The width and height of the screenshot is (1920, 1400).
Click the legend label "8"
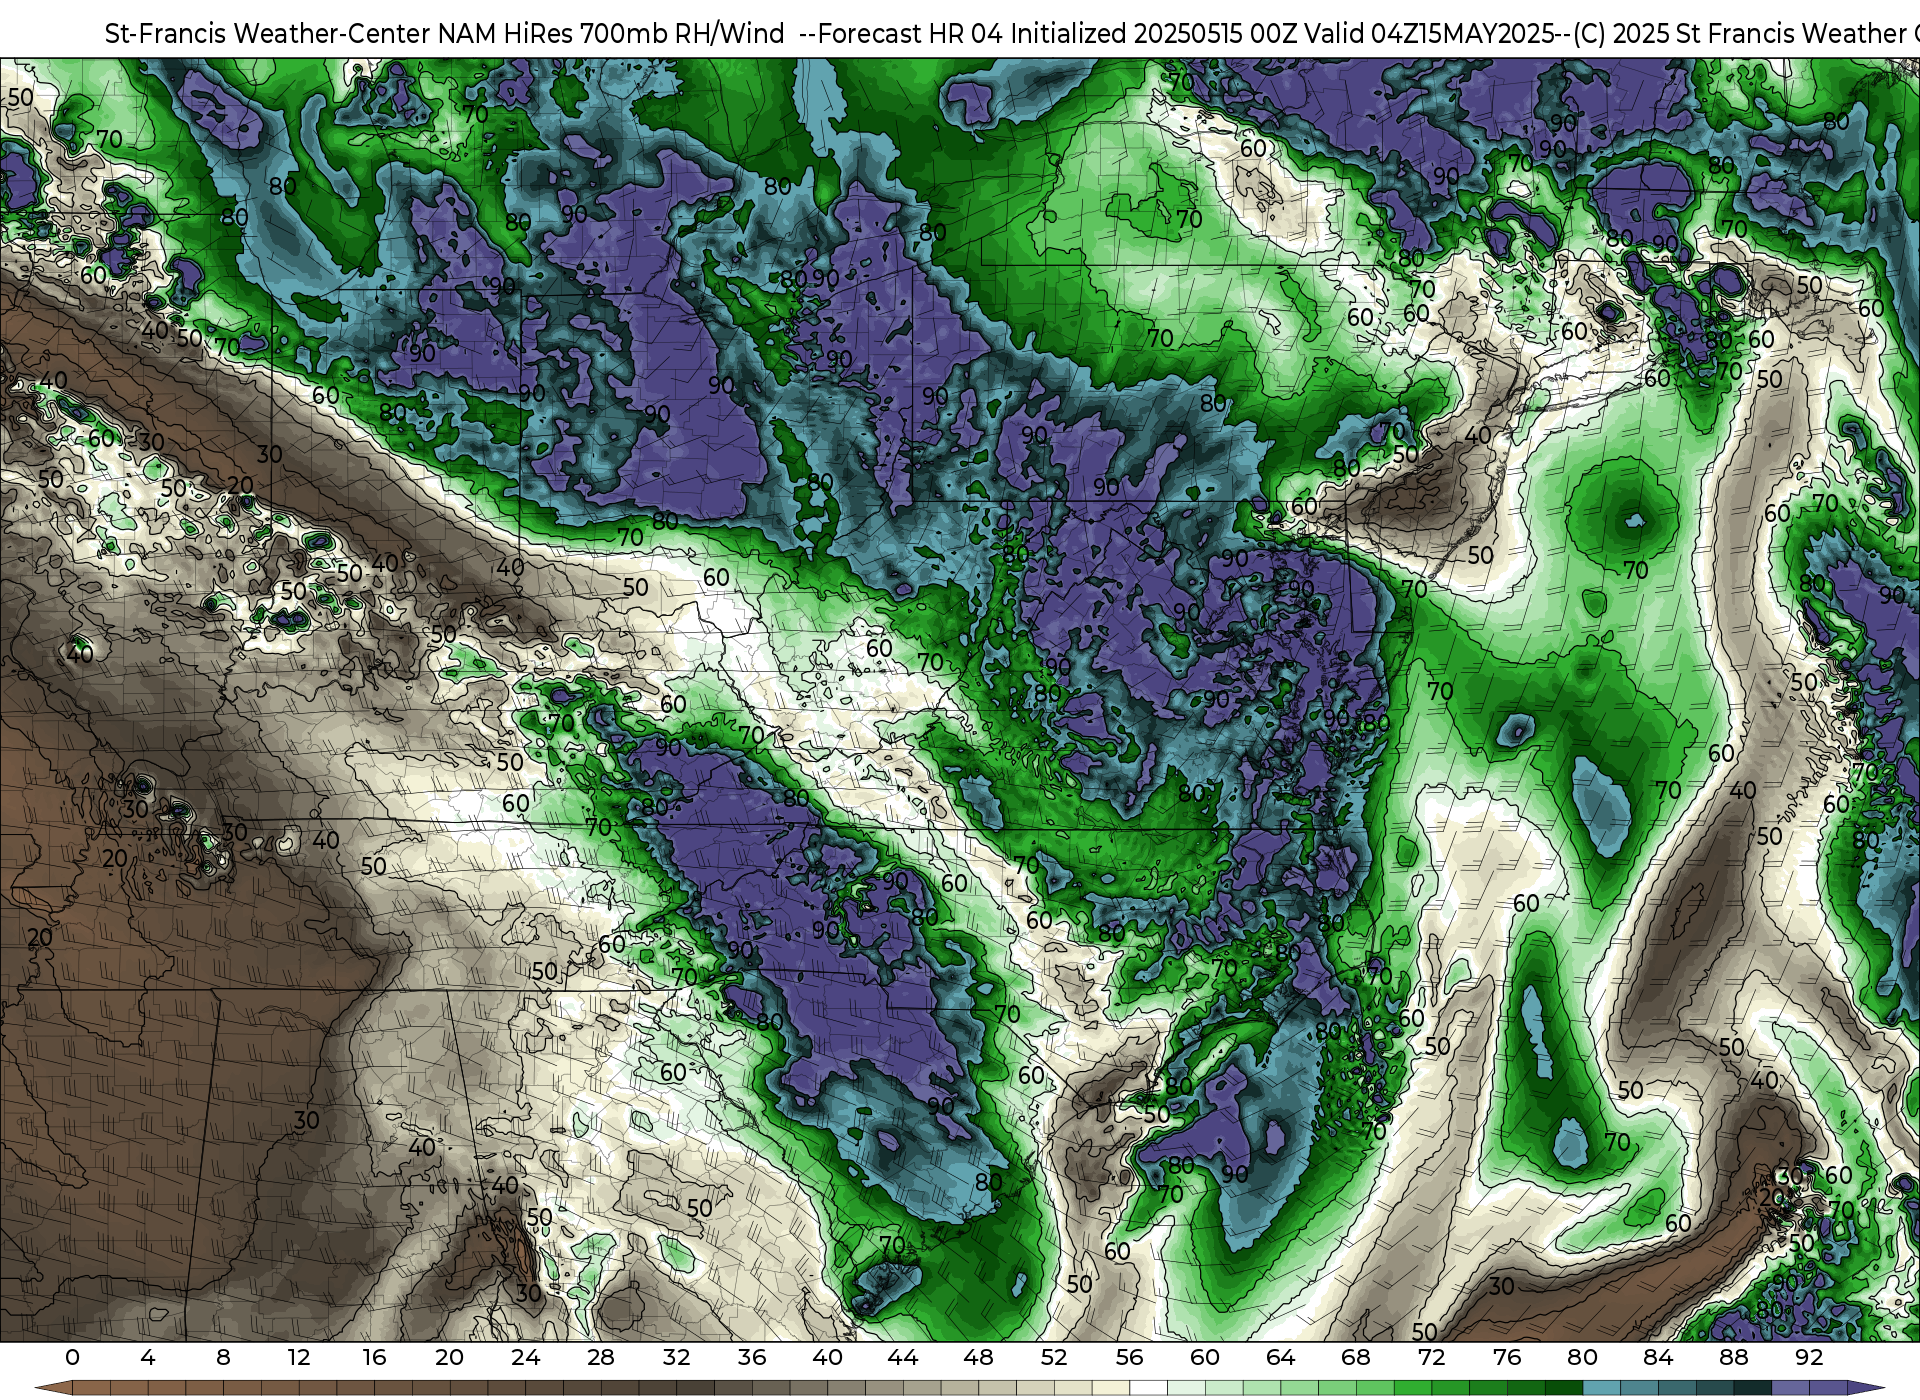223,1357
